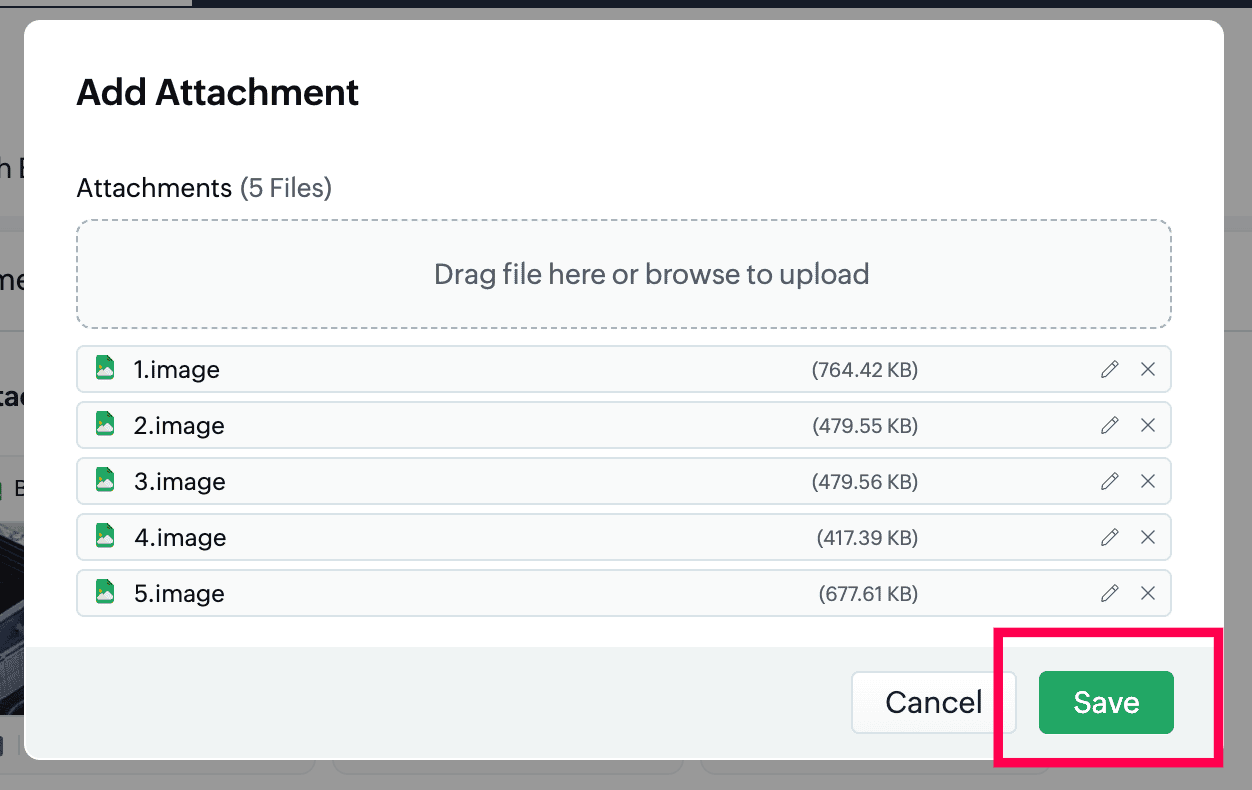Click the 764.42 KB size of 1.image
1252x790 pixels.
(x=864, y=370)
